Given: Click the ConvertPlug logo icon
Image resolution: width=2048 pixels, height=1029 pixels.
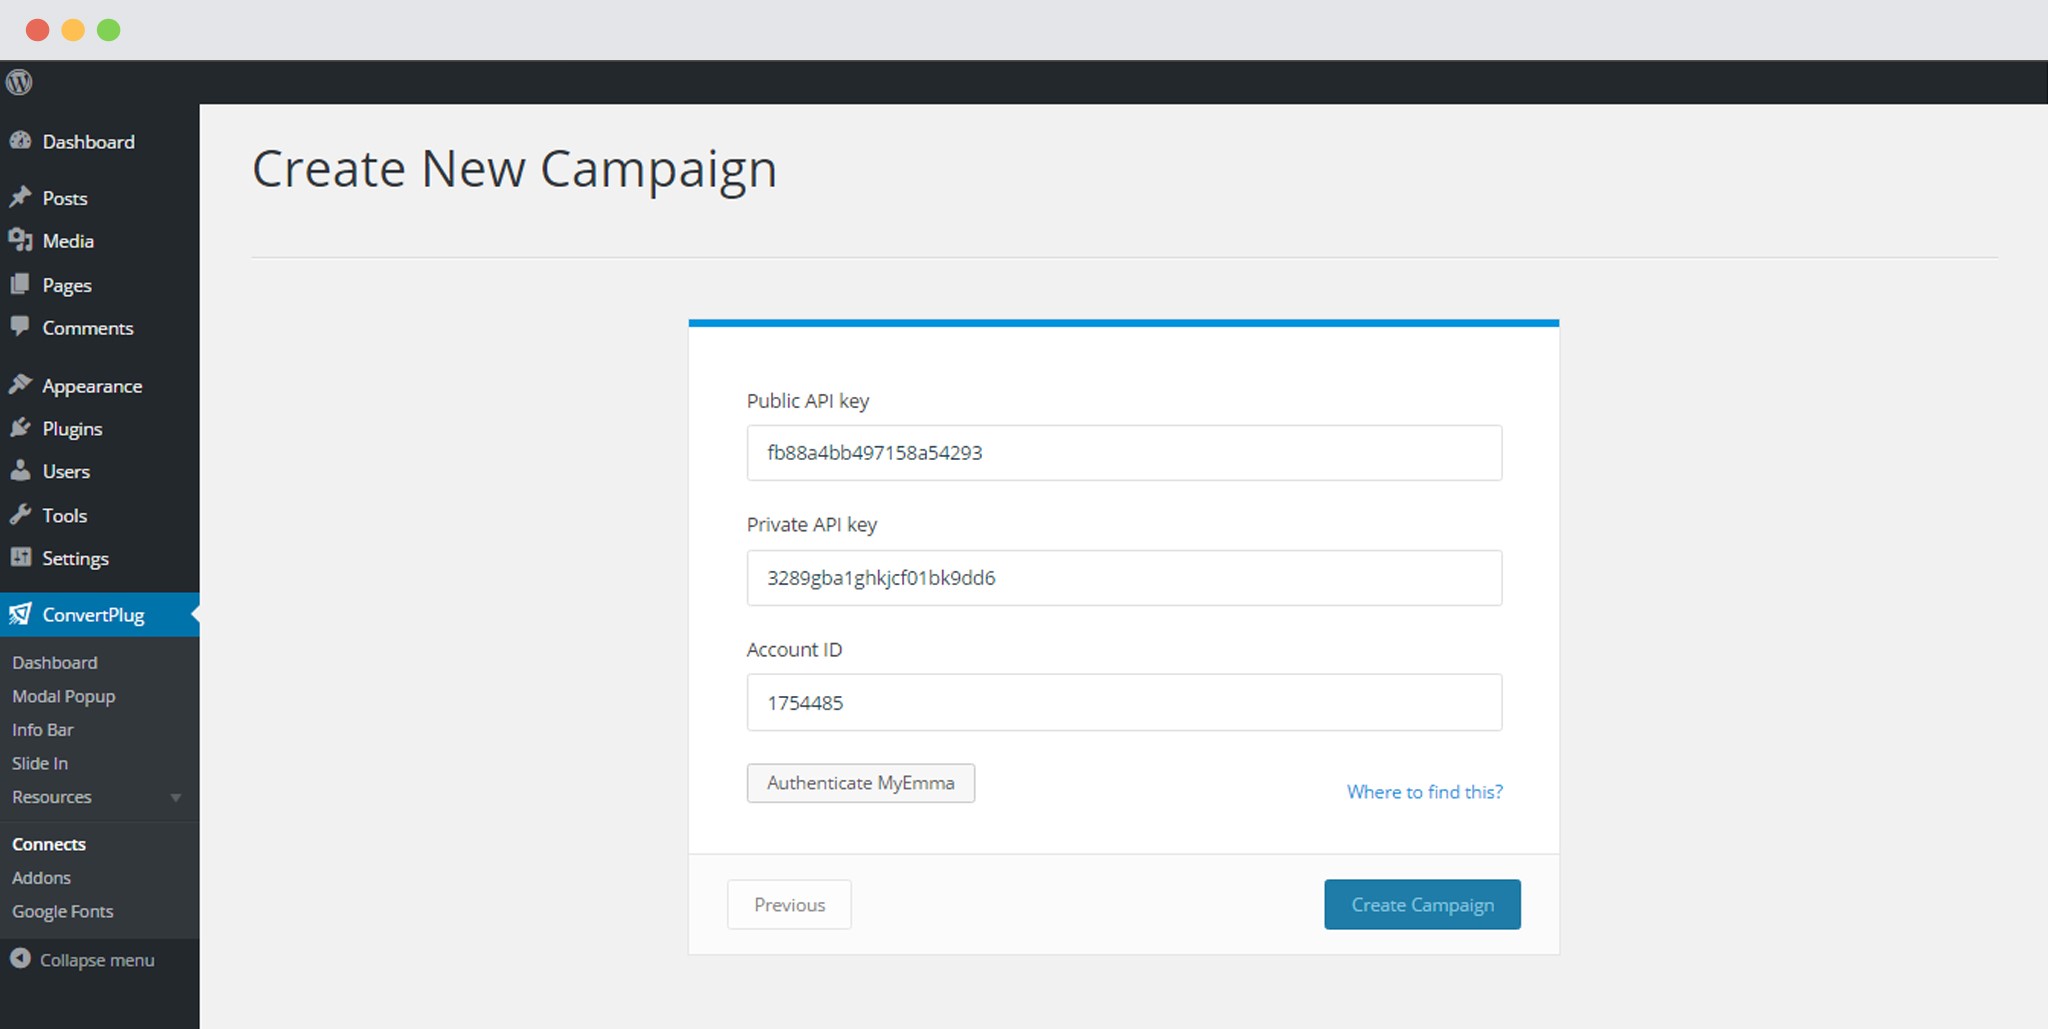Looking at the screenshot, I should click(x=20, y=614).
